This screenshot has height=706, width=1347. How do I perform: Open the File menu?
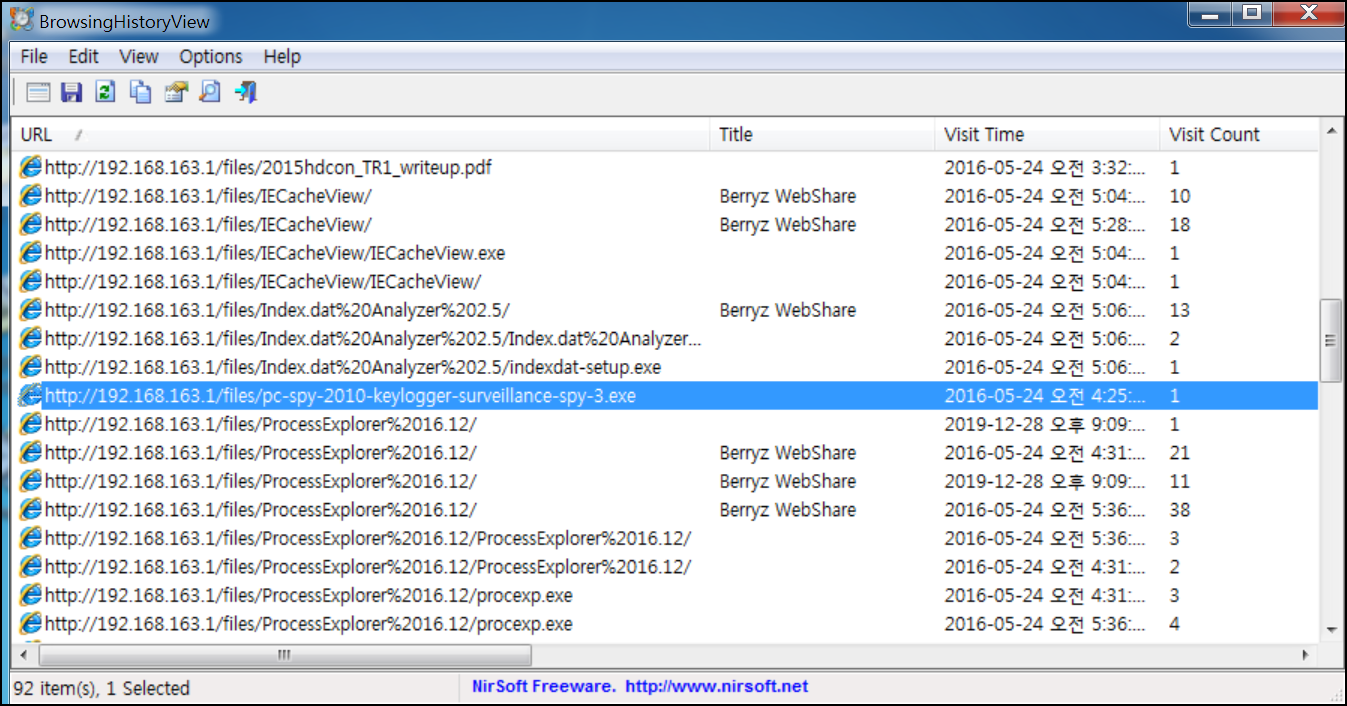(x=34, y=56)
